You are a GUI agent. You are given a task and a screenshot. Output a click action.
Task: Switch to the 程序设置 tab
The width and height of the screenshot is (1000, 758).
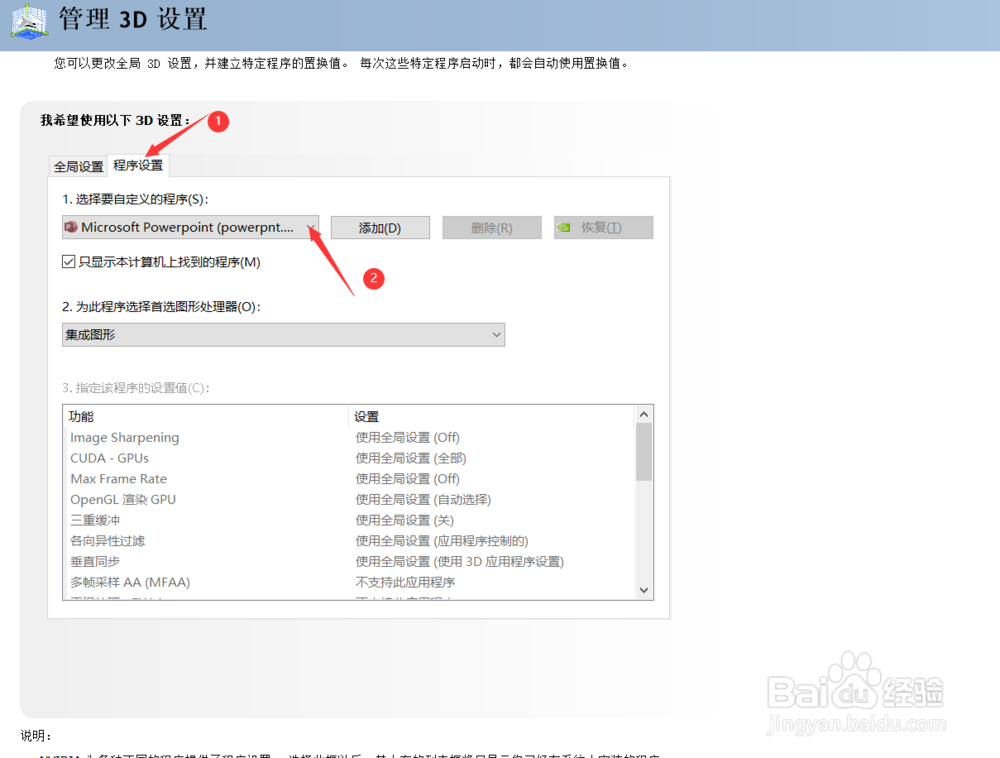click(x=138, y=165)
